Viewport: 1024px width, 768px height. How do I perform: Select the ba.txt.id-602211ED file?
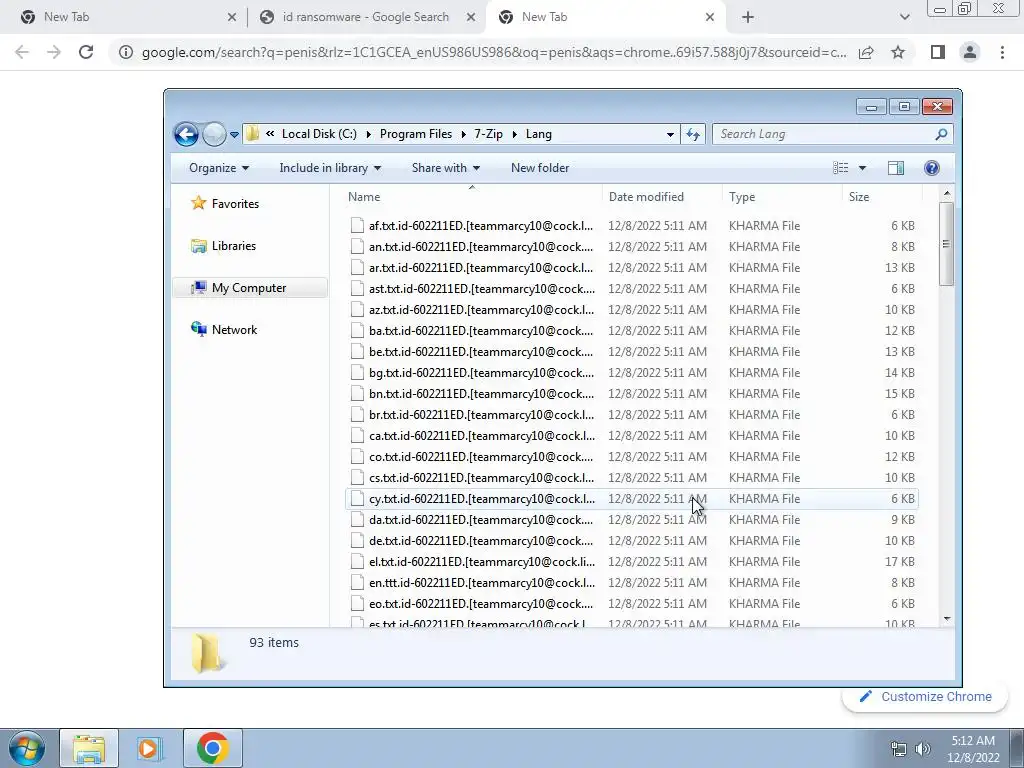(632, 330)
